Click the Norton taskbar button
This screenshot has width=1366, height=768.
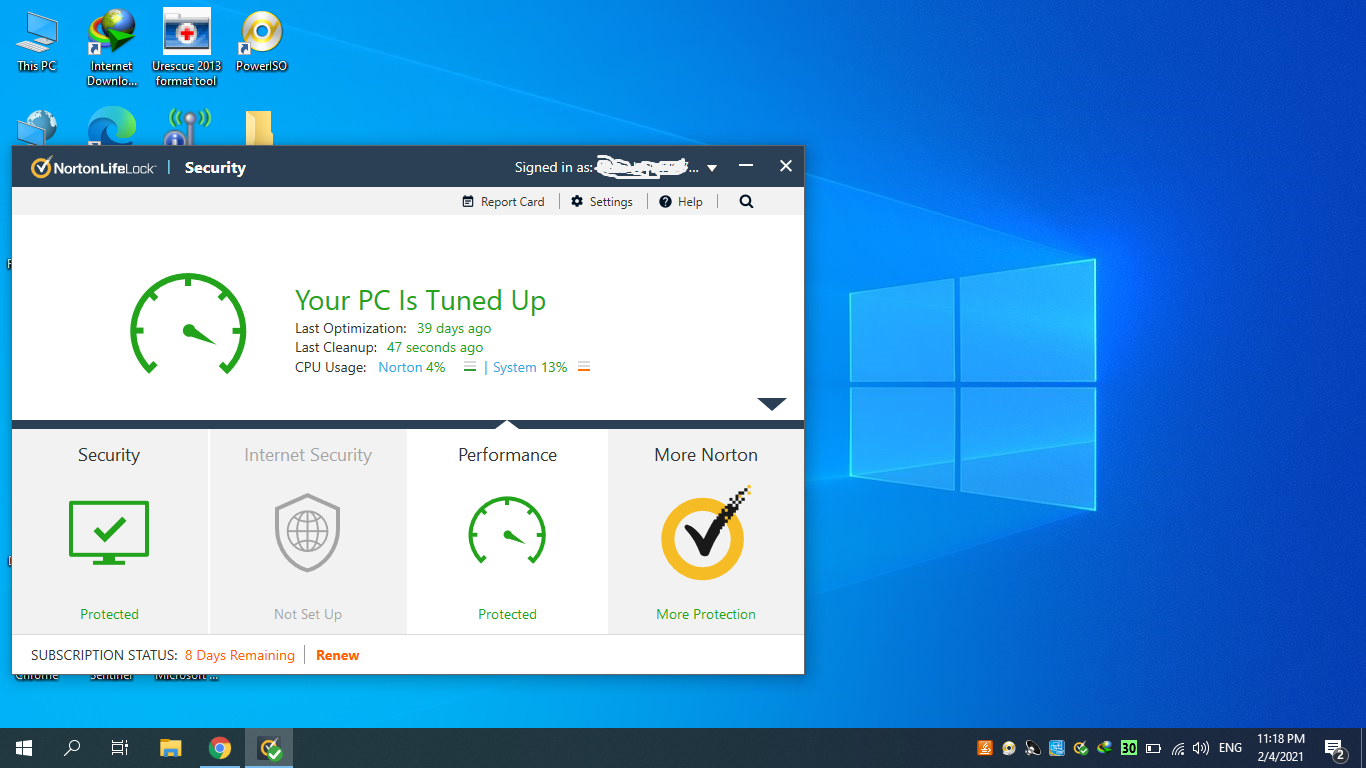(269, 748)
